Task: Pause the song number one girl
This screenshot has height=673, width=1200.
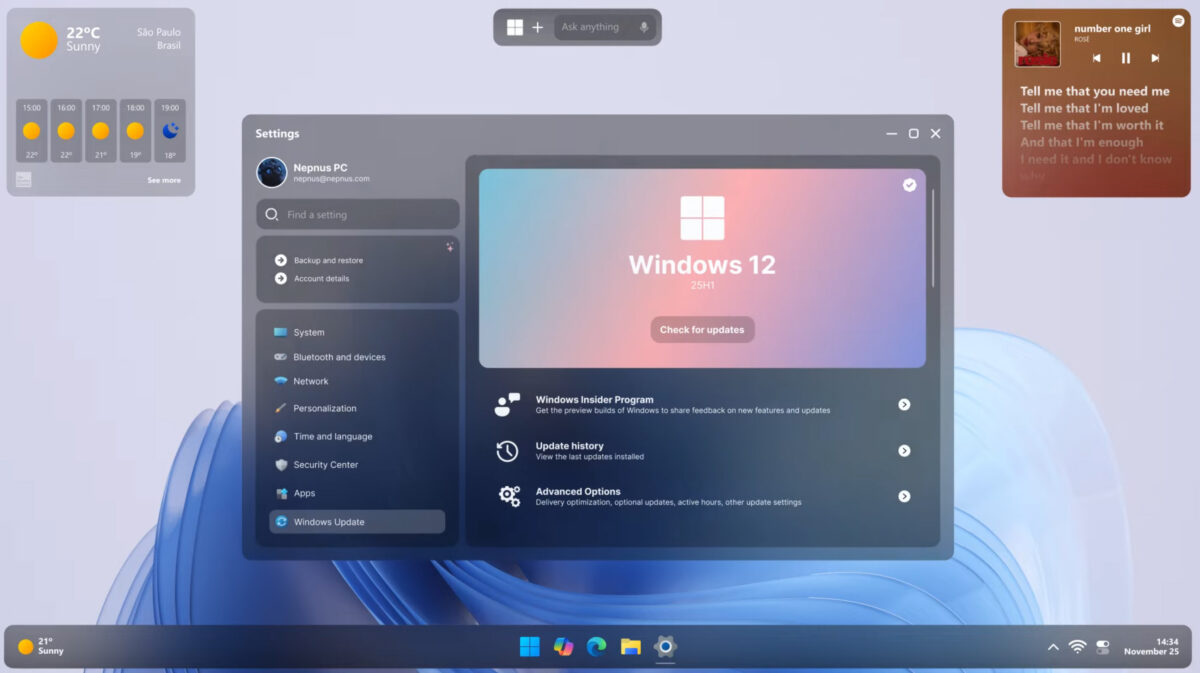Action: 1125,57
